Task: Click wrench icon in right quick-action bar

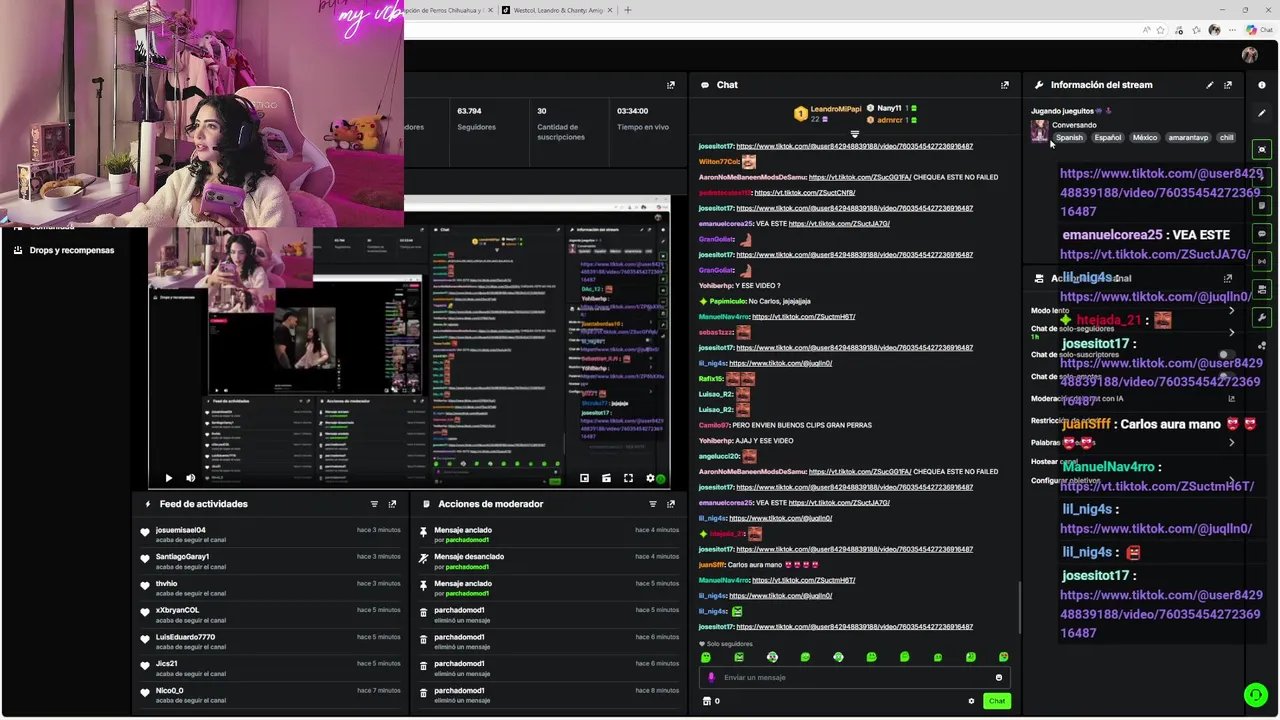Action: point(1262,318)
